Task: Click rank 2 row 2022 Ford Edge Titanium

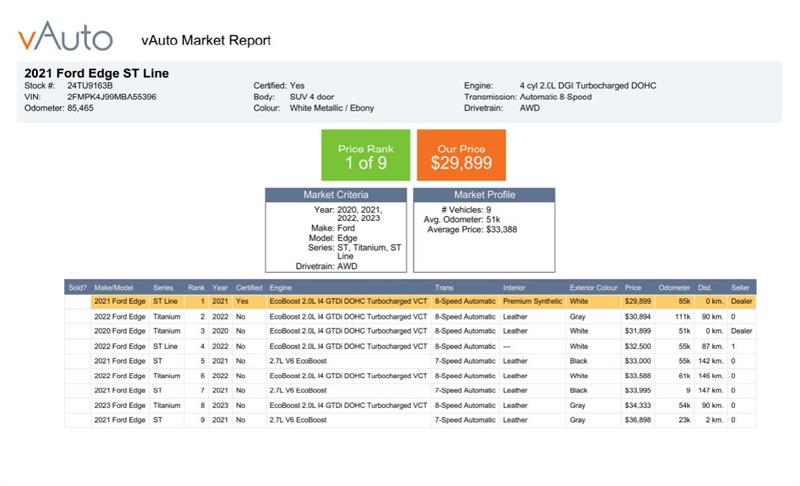Action: pos(410,317)
